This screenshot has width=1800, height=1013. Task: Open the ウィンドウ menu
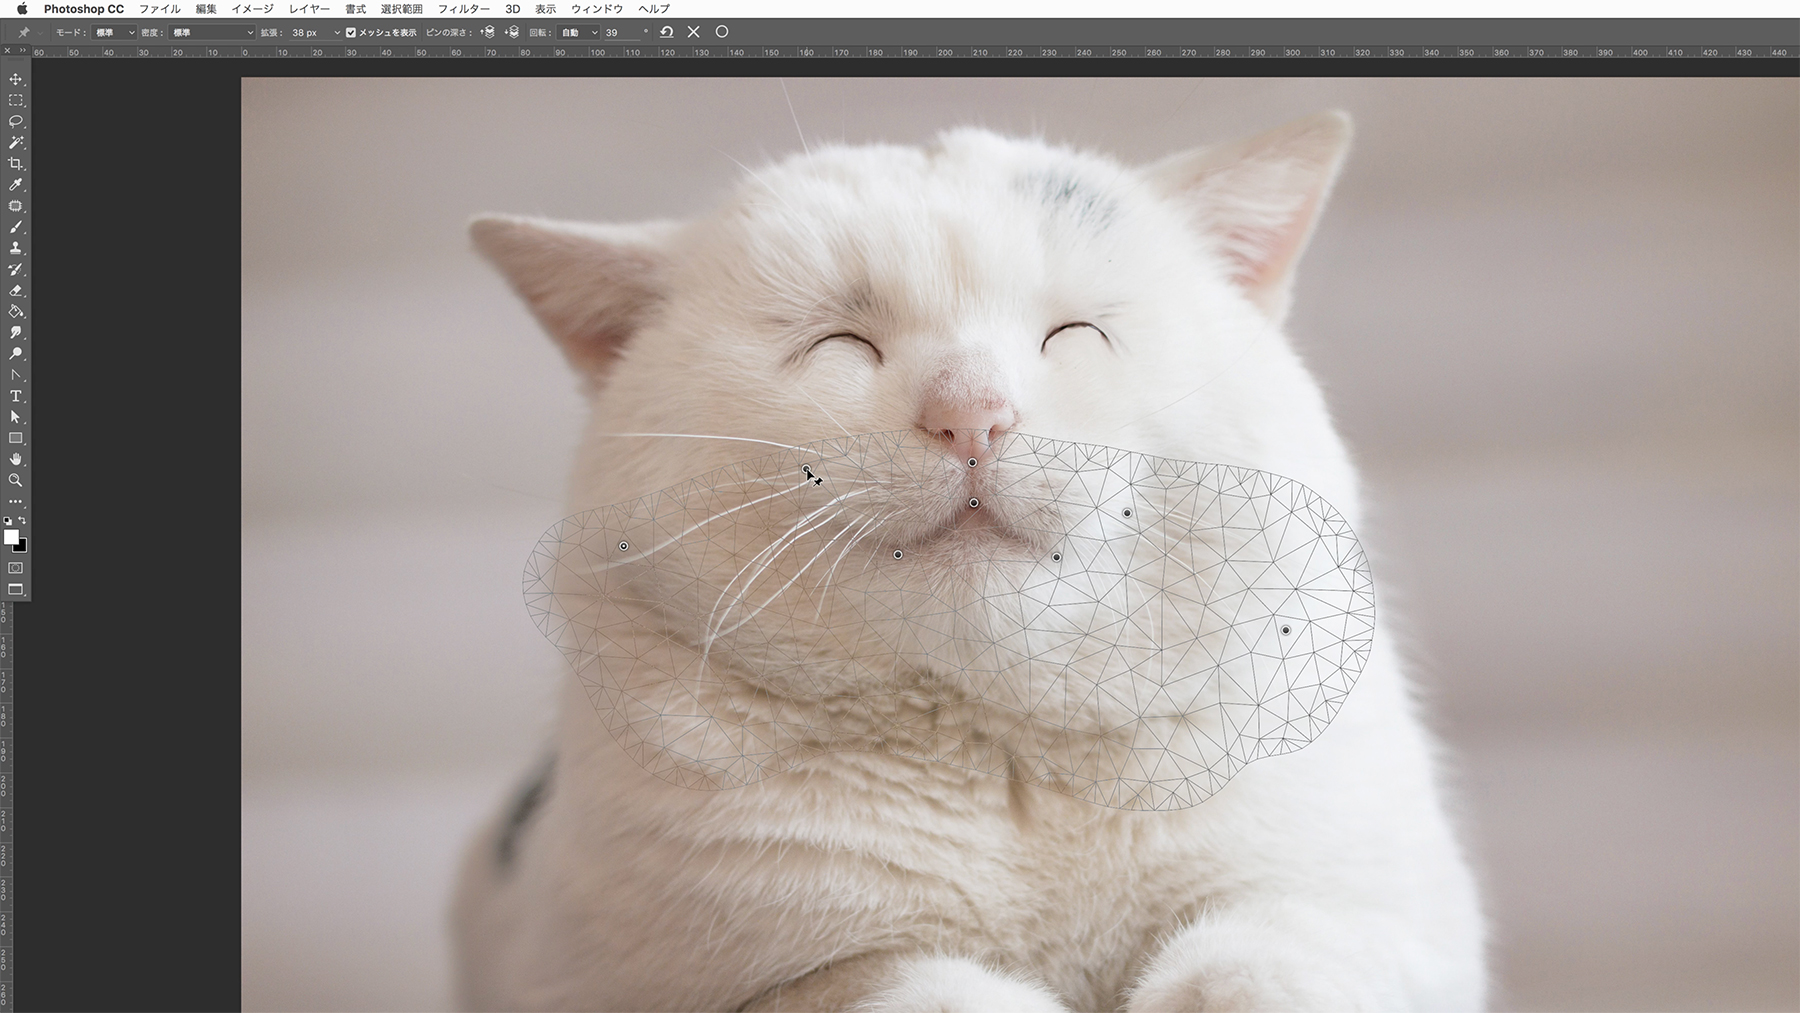[x=597, y=9]
